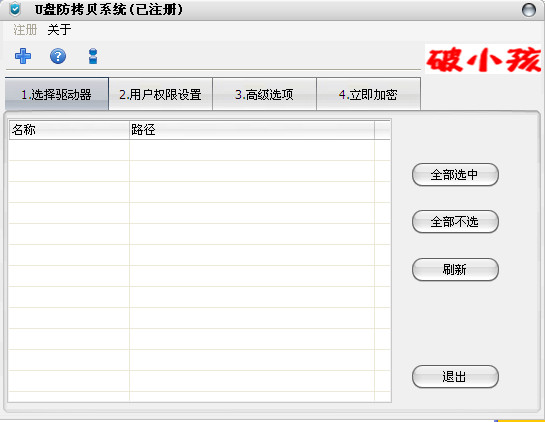Image resolution: width=545 pixels, height=422 pixels.
Task: Open the 注册 menu
Action: pyautogui.click(x=25, y=30)
